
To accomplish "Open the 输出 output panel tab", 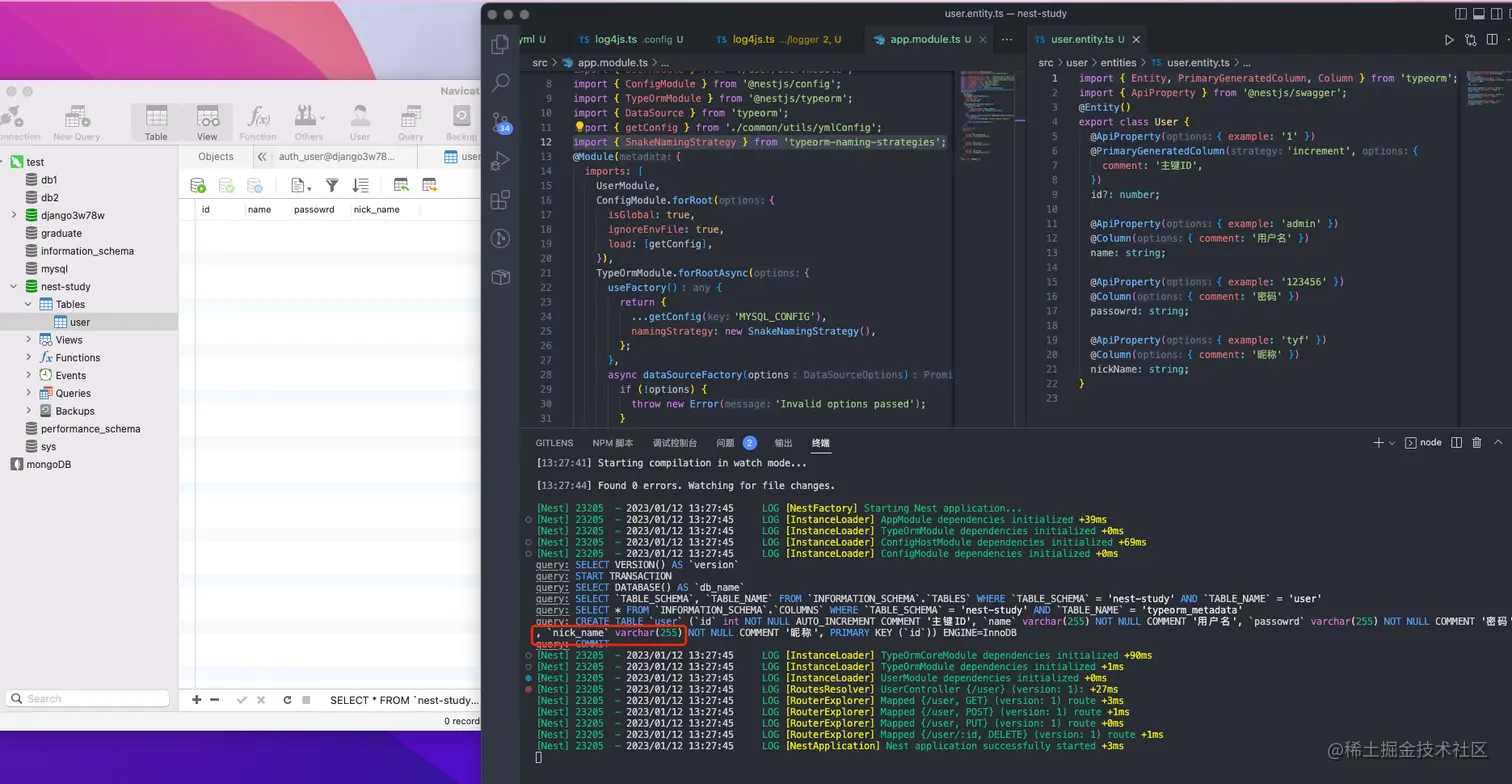I will (x=783, y=442).
